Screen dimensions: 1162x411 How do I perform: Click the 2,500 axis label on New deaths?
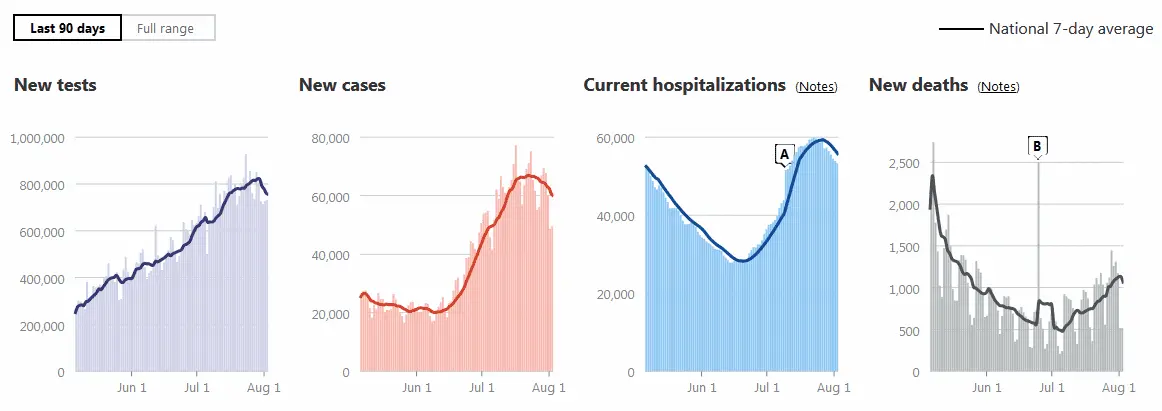(902, 163)
